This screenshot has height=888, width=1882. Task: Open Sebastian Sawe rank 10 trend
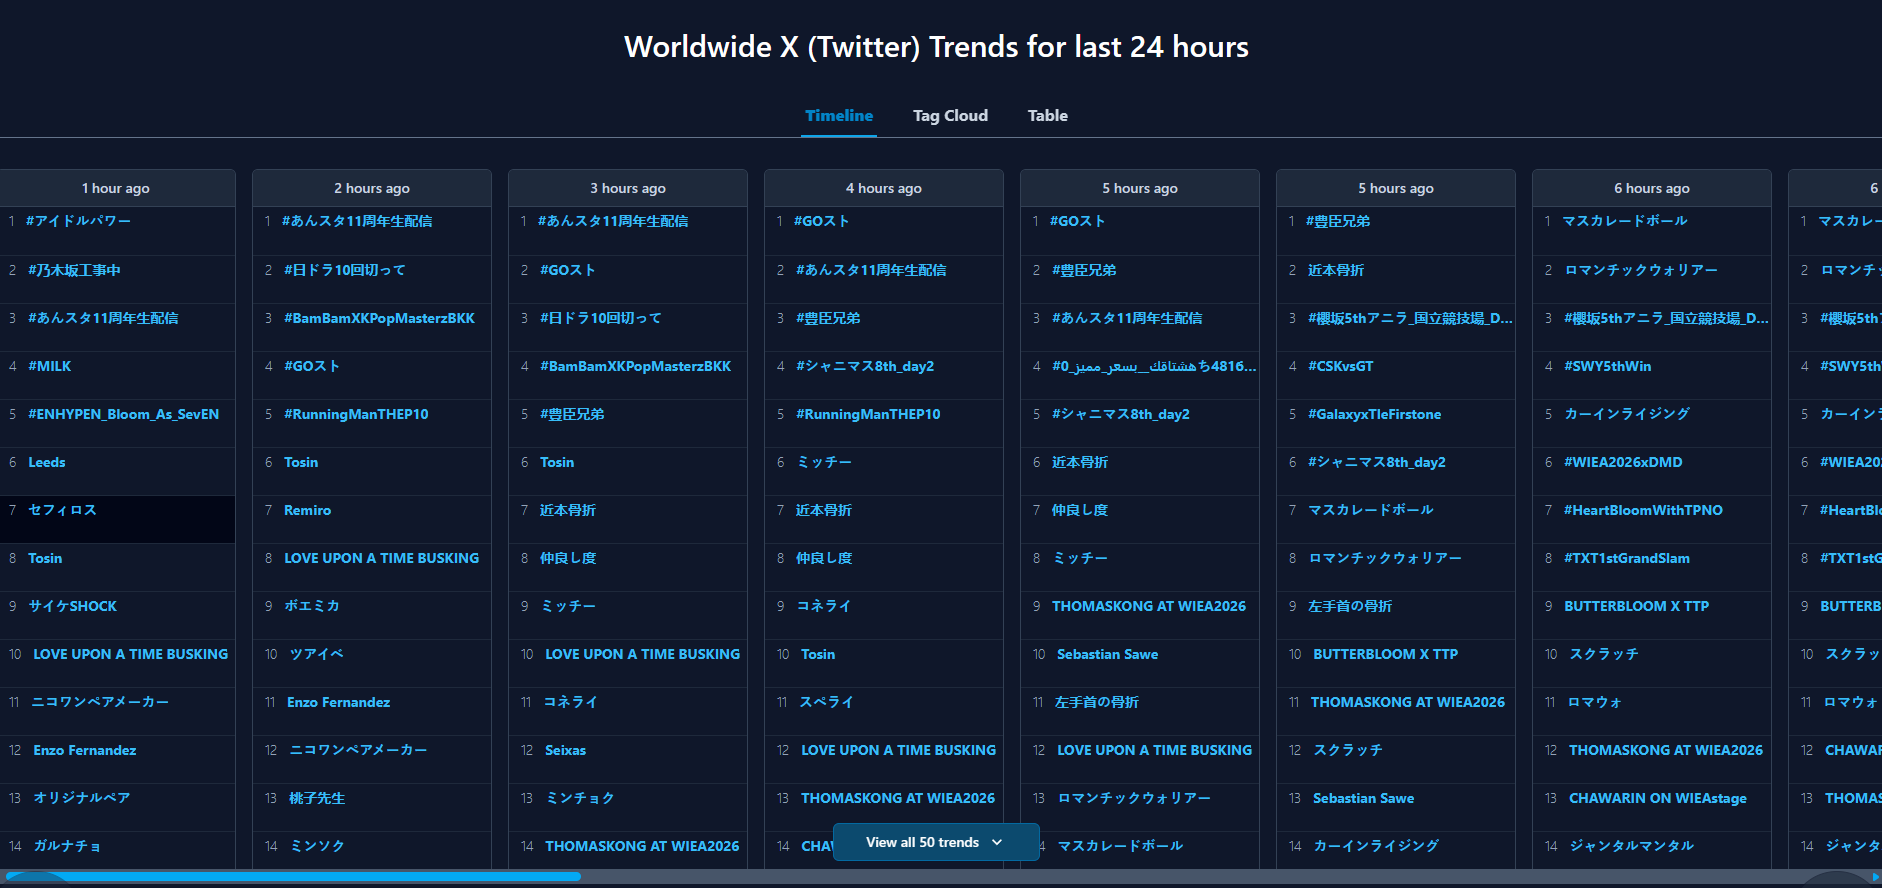coord(1107,654)
